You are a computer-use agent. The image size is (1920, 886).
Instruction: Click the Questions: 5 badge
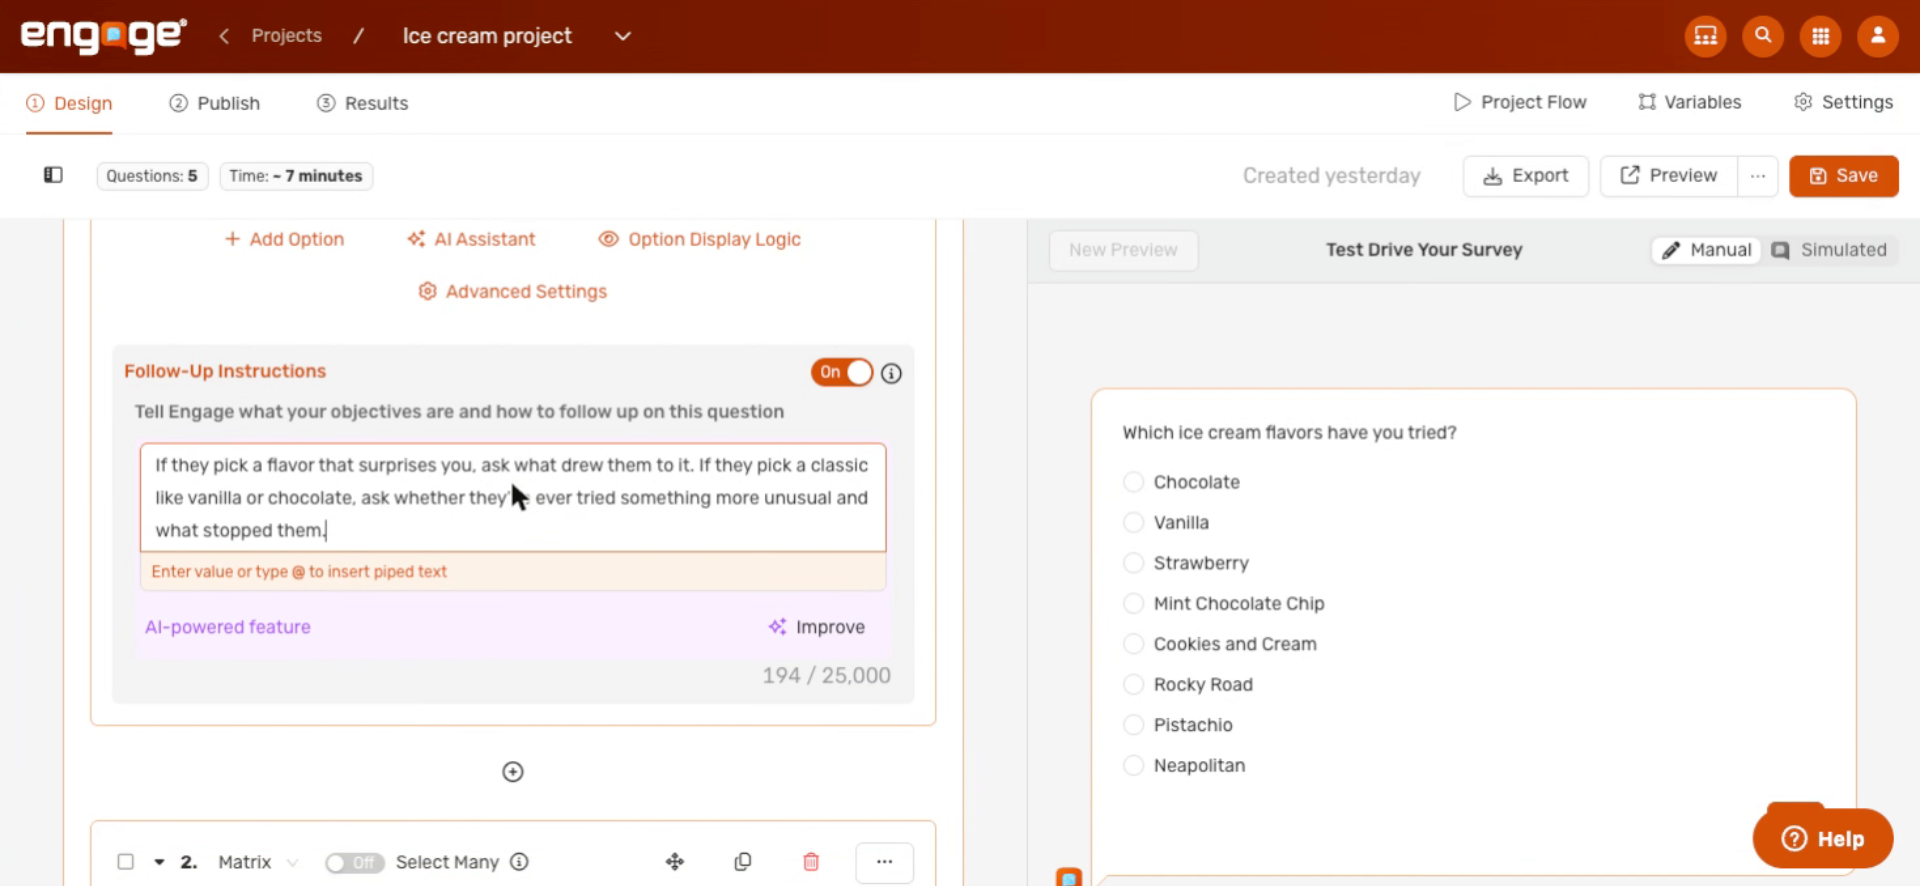click(x=152, y=176)
